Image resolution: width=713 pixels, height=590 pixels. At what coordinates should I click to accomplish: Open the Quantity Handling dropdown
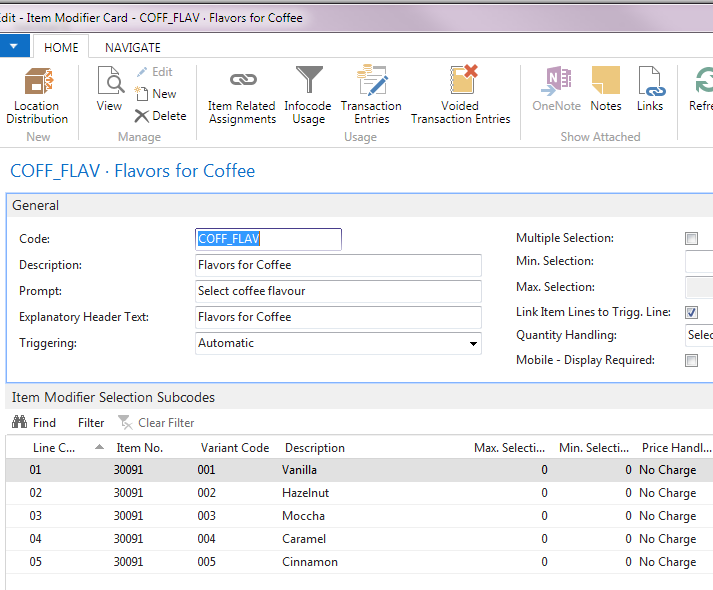tap(699, 336)
